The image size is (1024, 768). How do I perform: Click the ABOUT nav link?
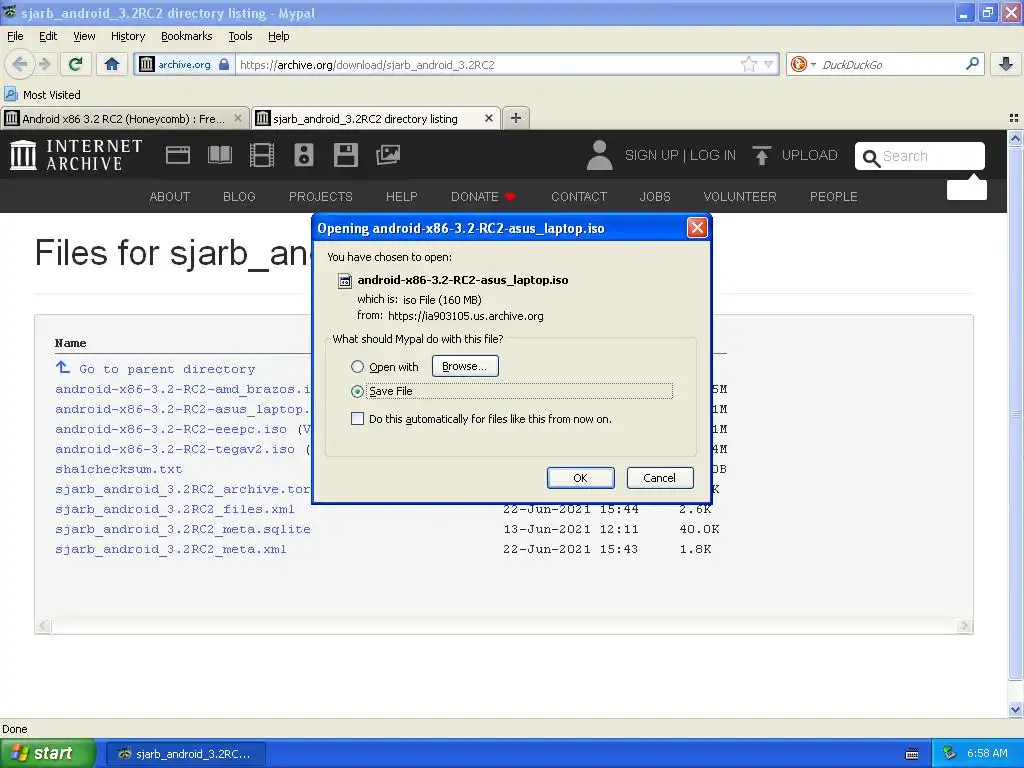click(x=170, y=197)
